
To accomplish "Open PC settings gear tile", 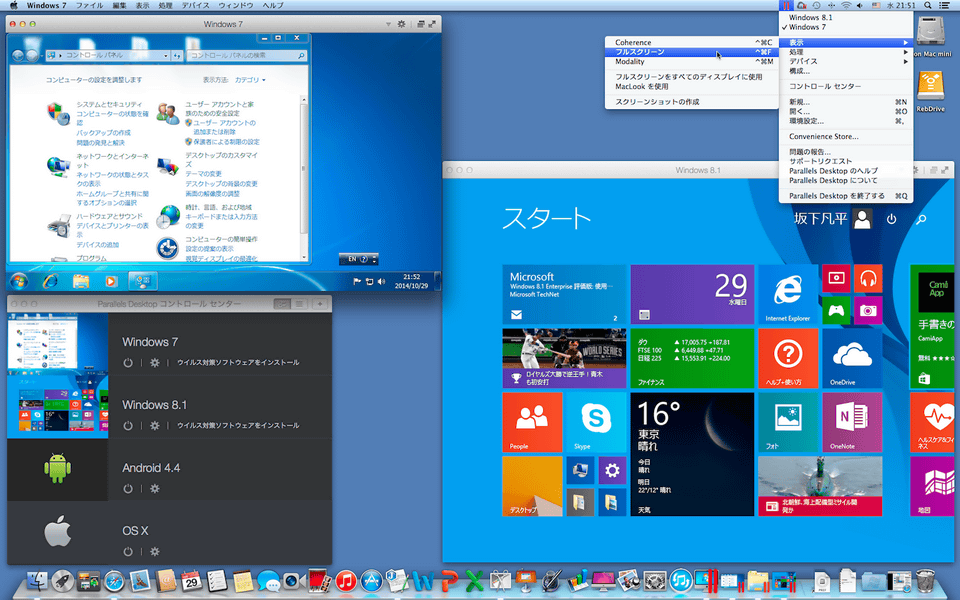I will (x=612, y=470).
